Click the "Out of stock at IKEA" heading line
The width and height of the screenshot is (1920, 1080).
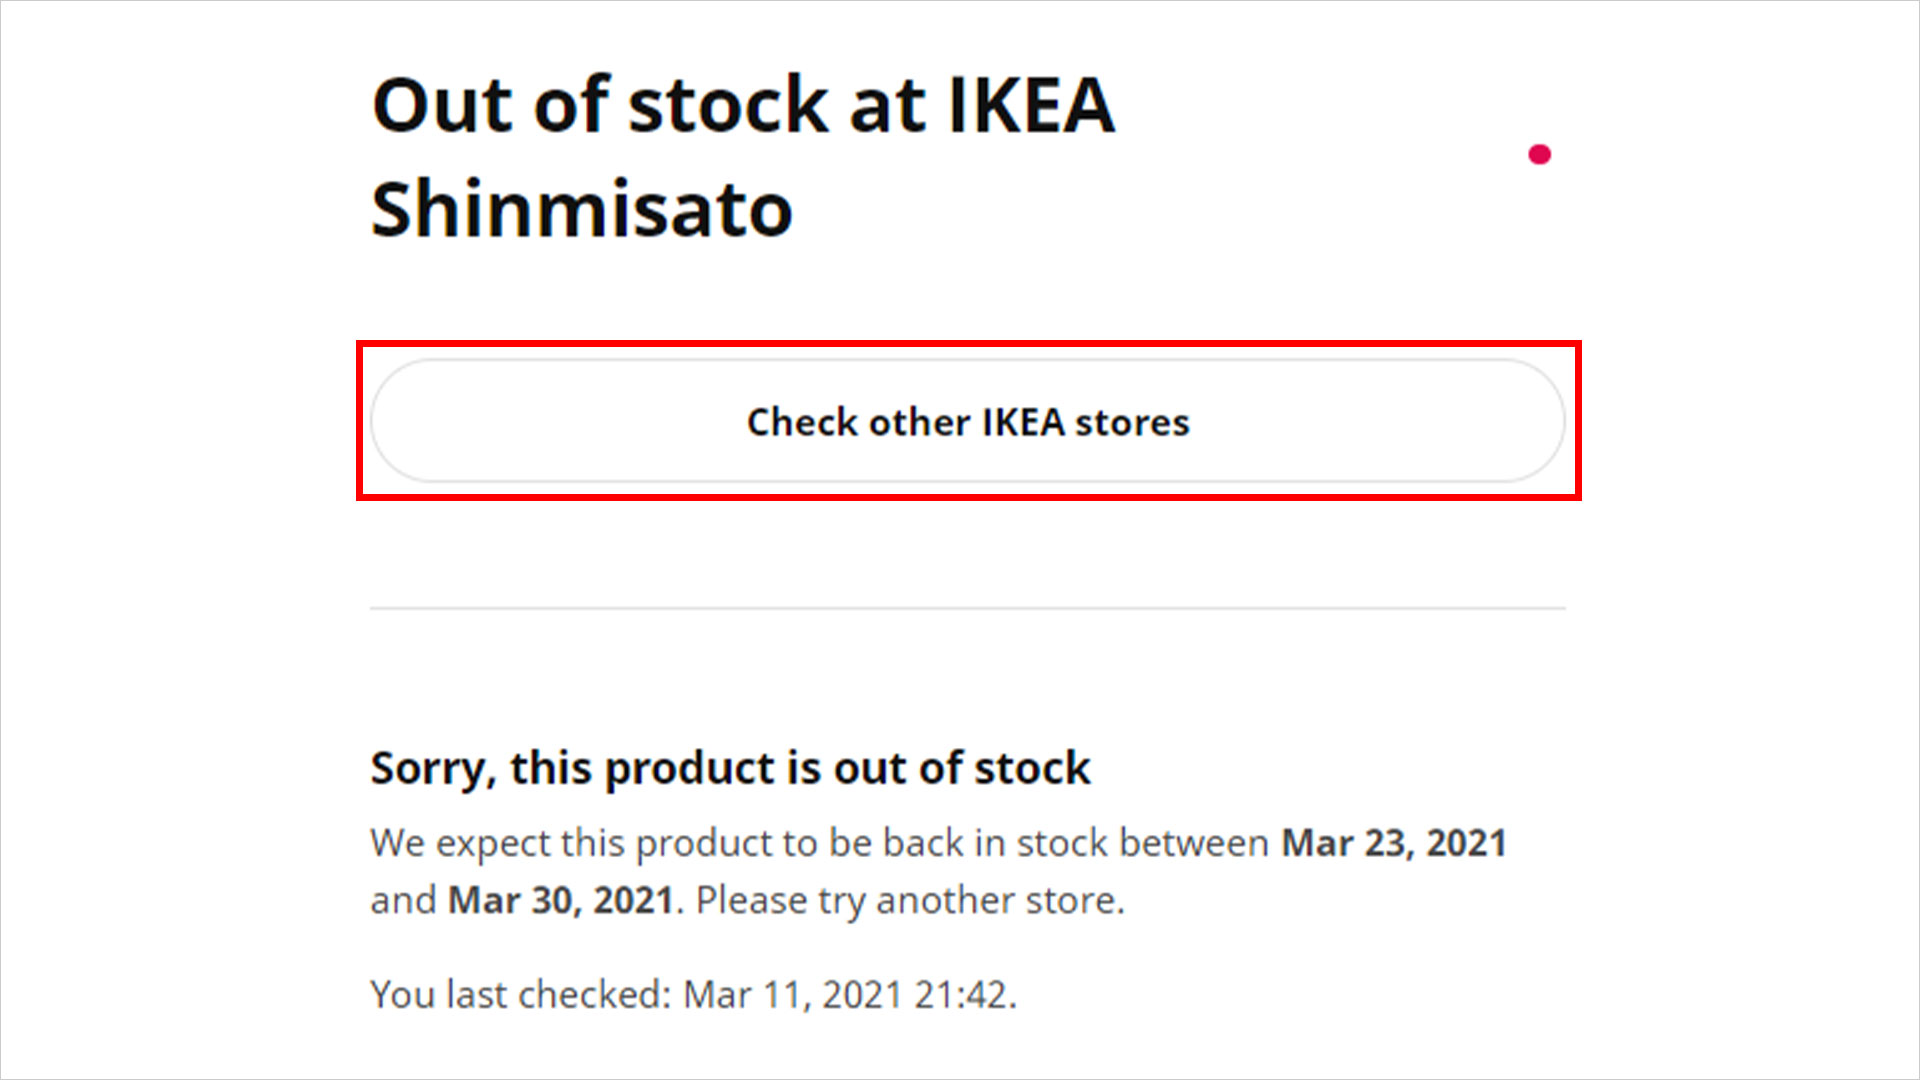click(x=742, y=105)
